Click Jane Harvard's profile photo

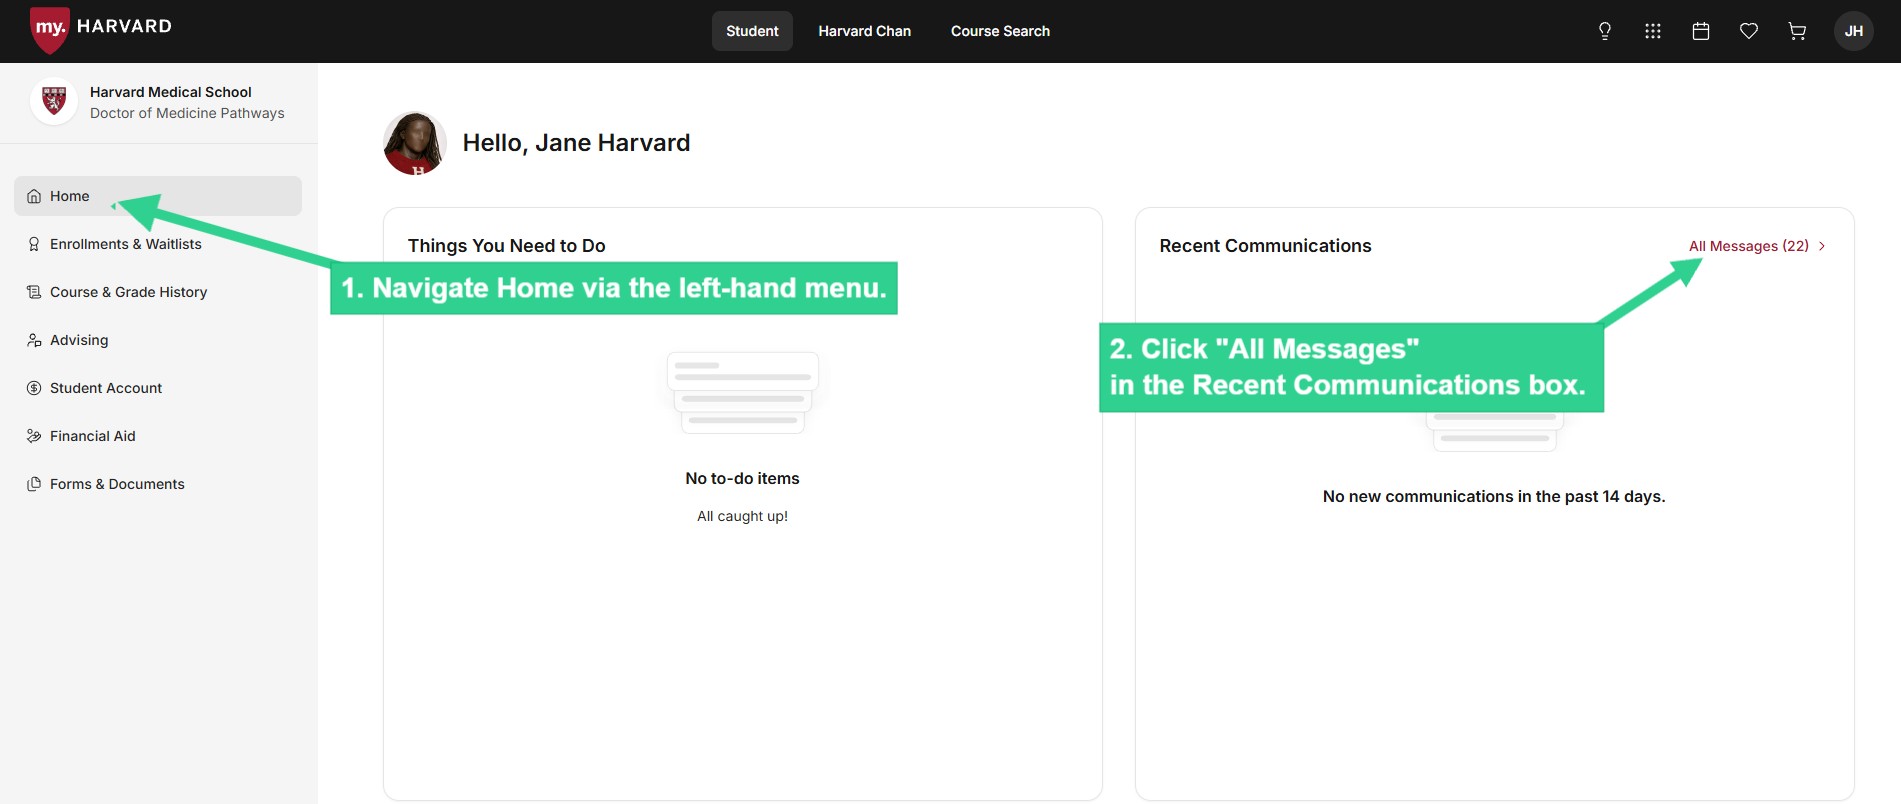pos(415,143)
